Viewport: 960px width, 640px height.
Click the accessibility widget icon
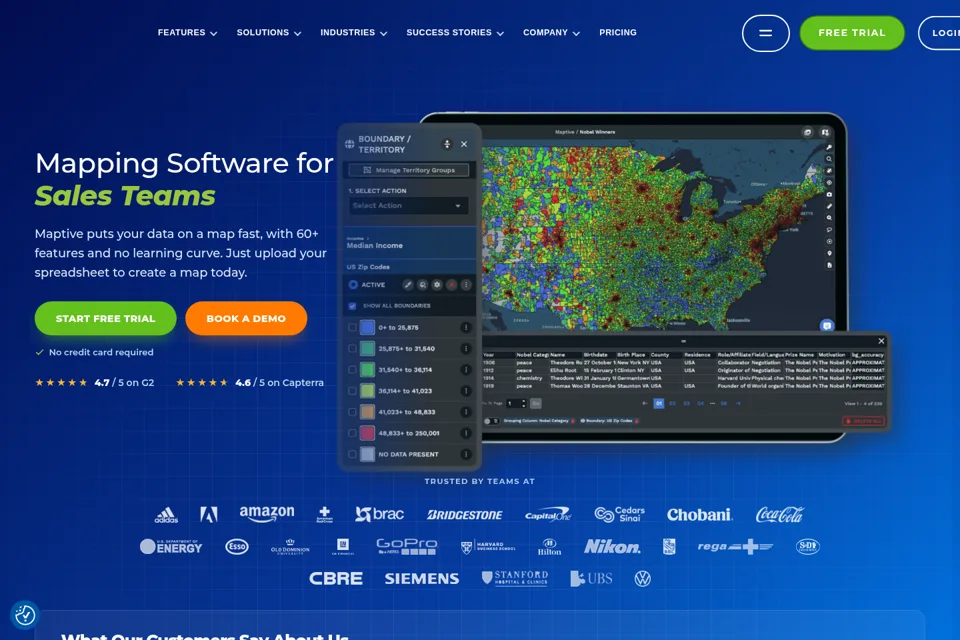pyautogui.click(x=25, y=615)
